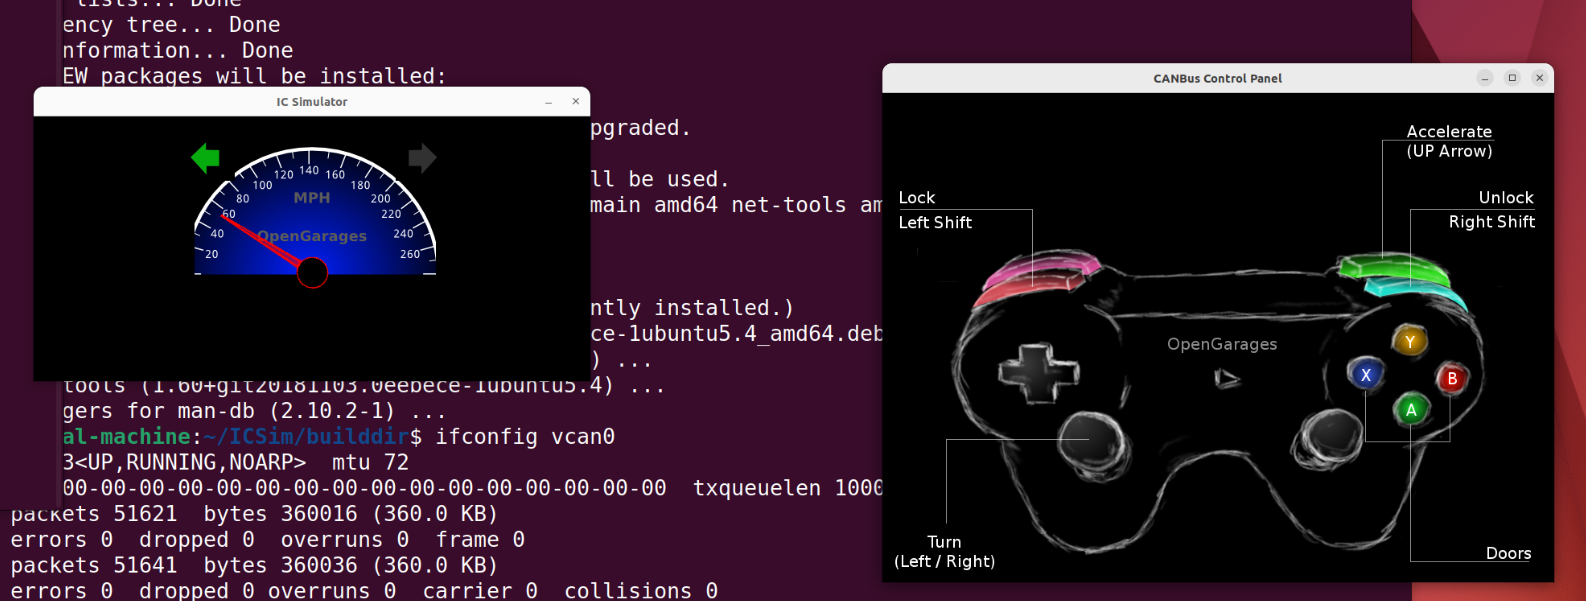The width and height of the screenshot is (1586, 601).
Task: Click the Accelerate (UP Arrow) label
Action: click(1449, 141)
